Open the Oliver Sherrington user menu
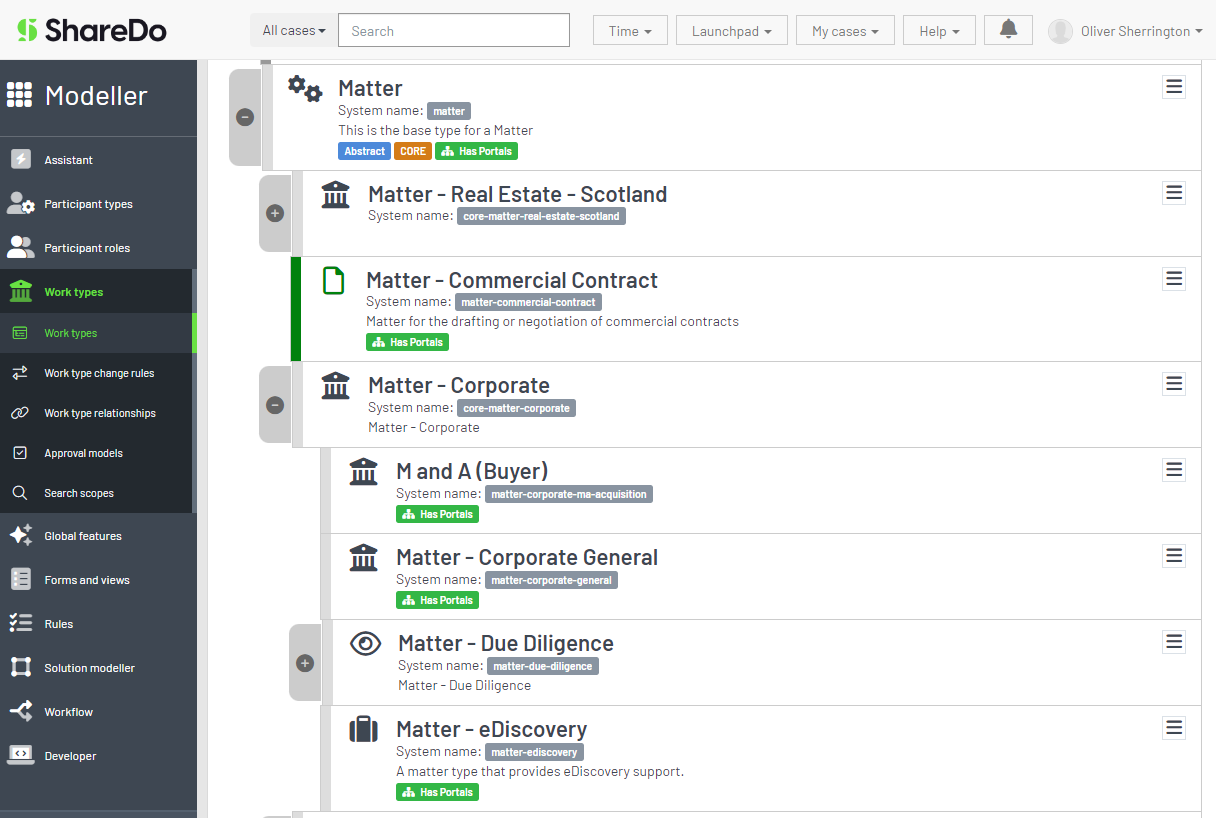Viewport: 1216px width, 818px height. (1125, 30)
